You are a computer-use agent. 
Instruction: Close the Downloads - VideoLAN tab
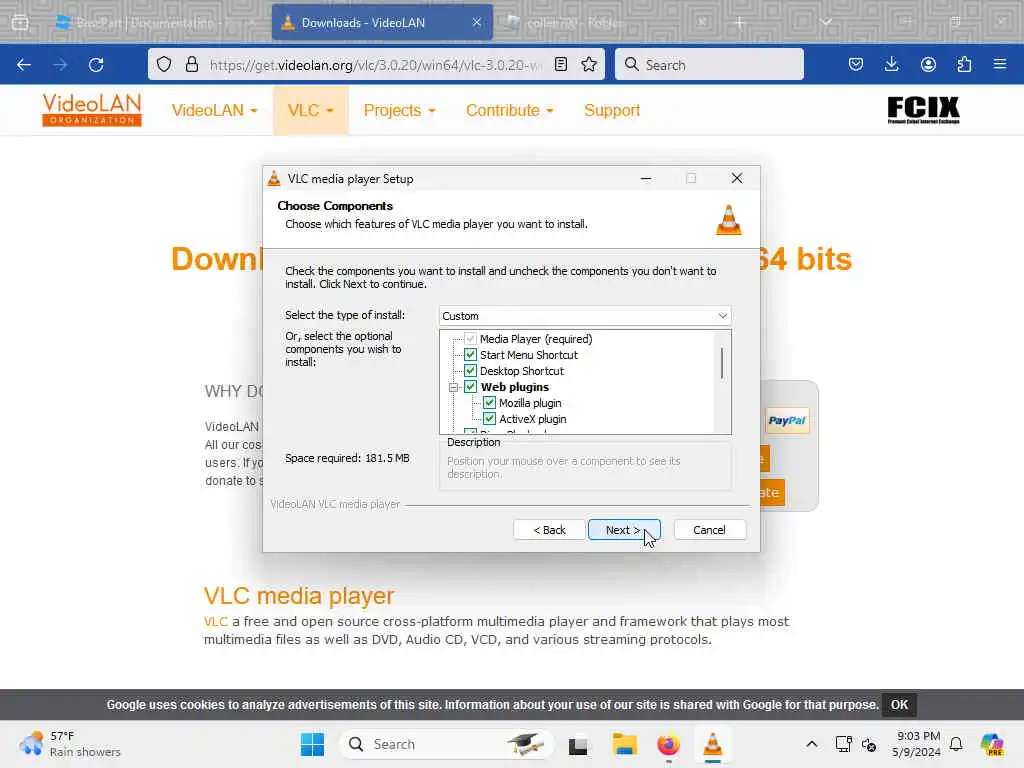pyautogui.click(x=477, y=22)
